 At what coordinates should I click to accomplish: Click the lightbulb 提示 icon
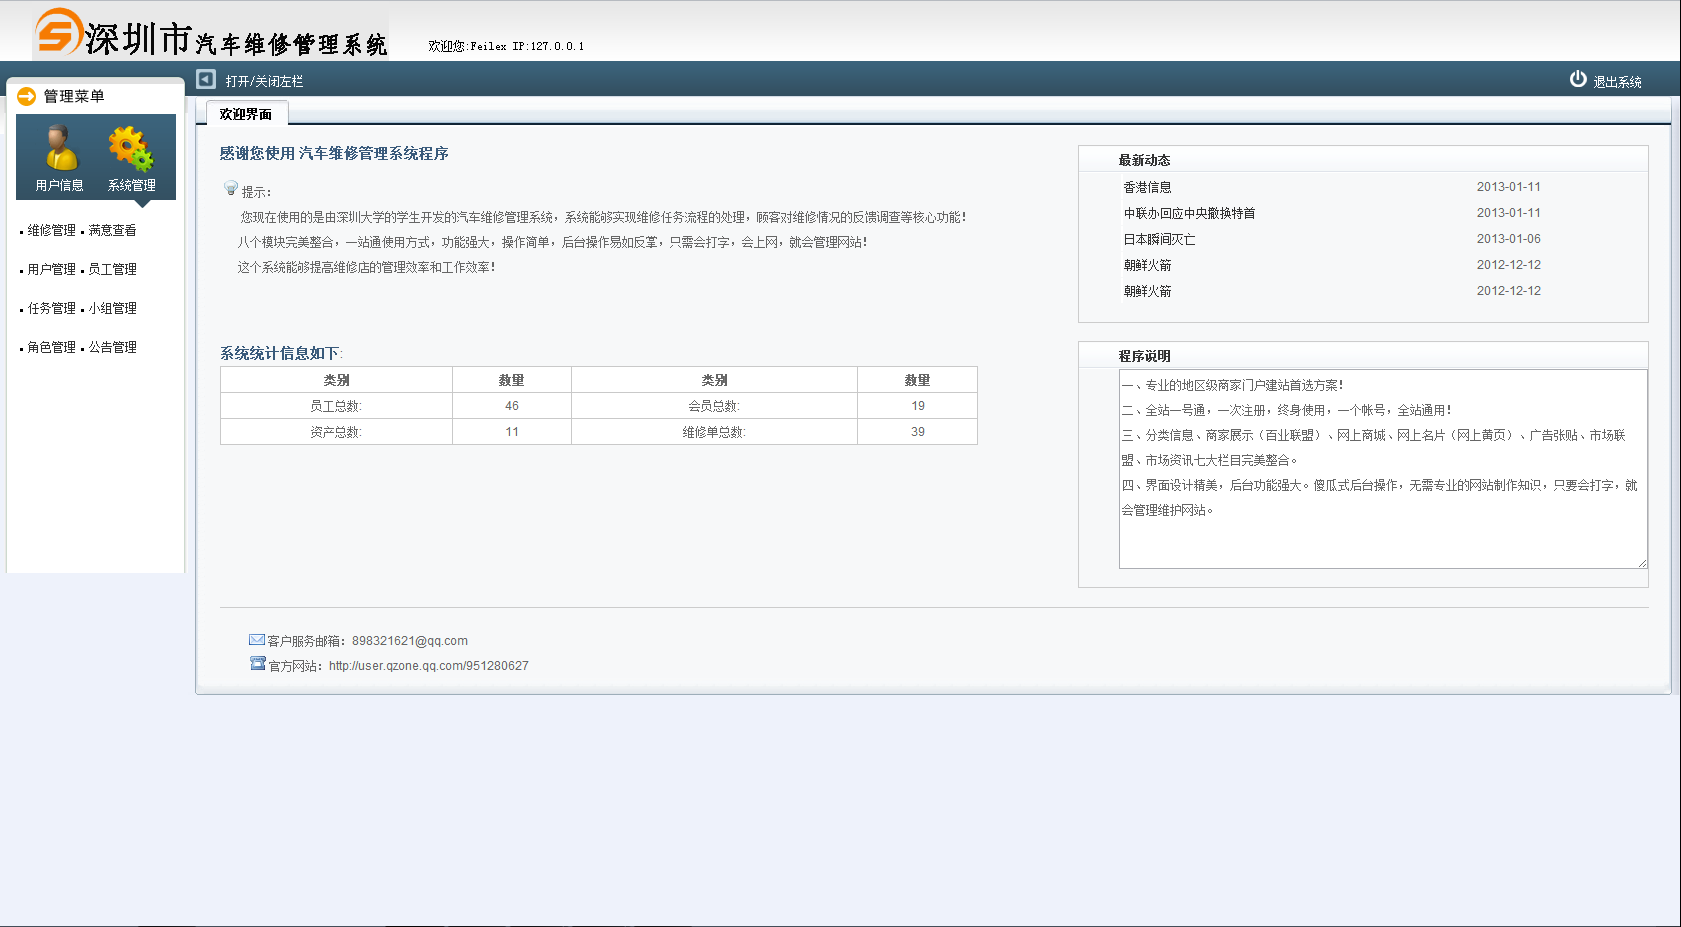tap(231, 188)
